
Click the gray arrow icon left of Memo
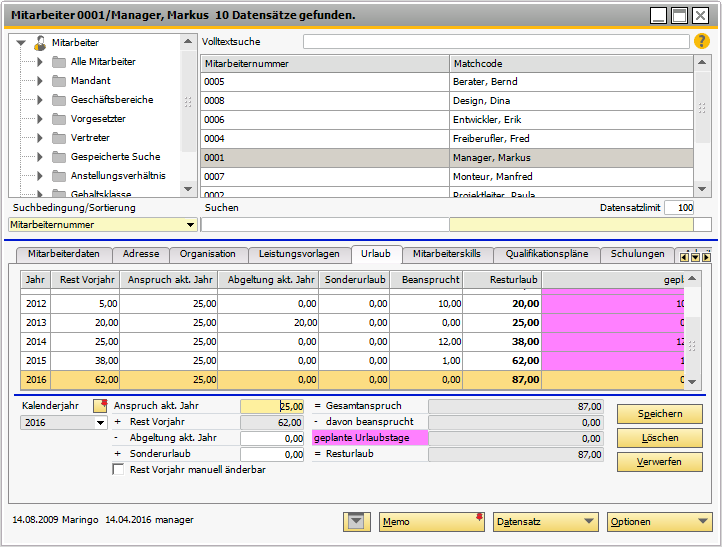(x=355, y=521)
